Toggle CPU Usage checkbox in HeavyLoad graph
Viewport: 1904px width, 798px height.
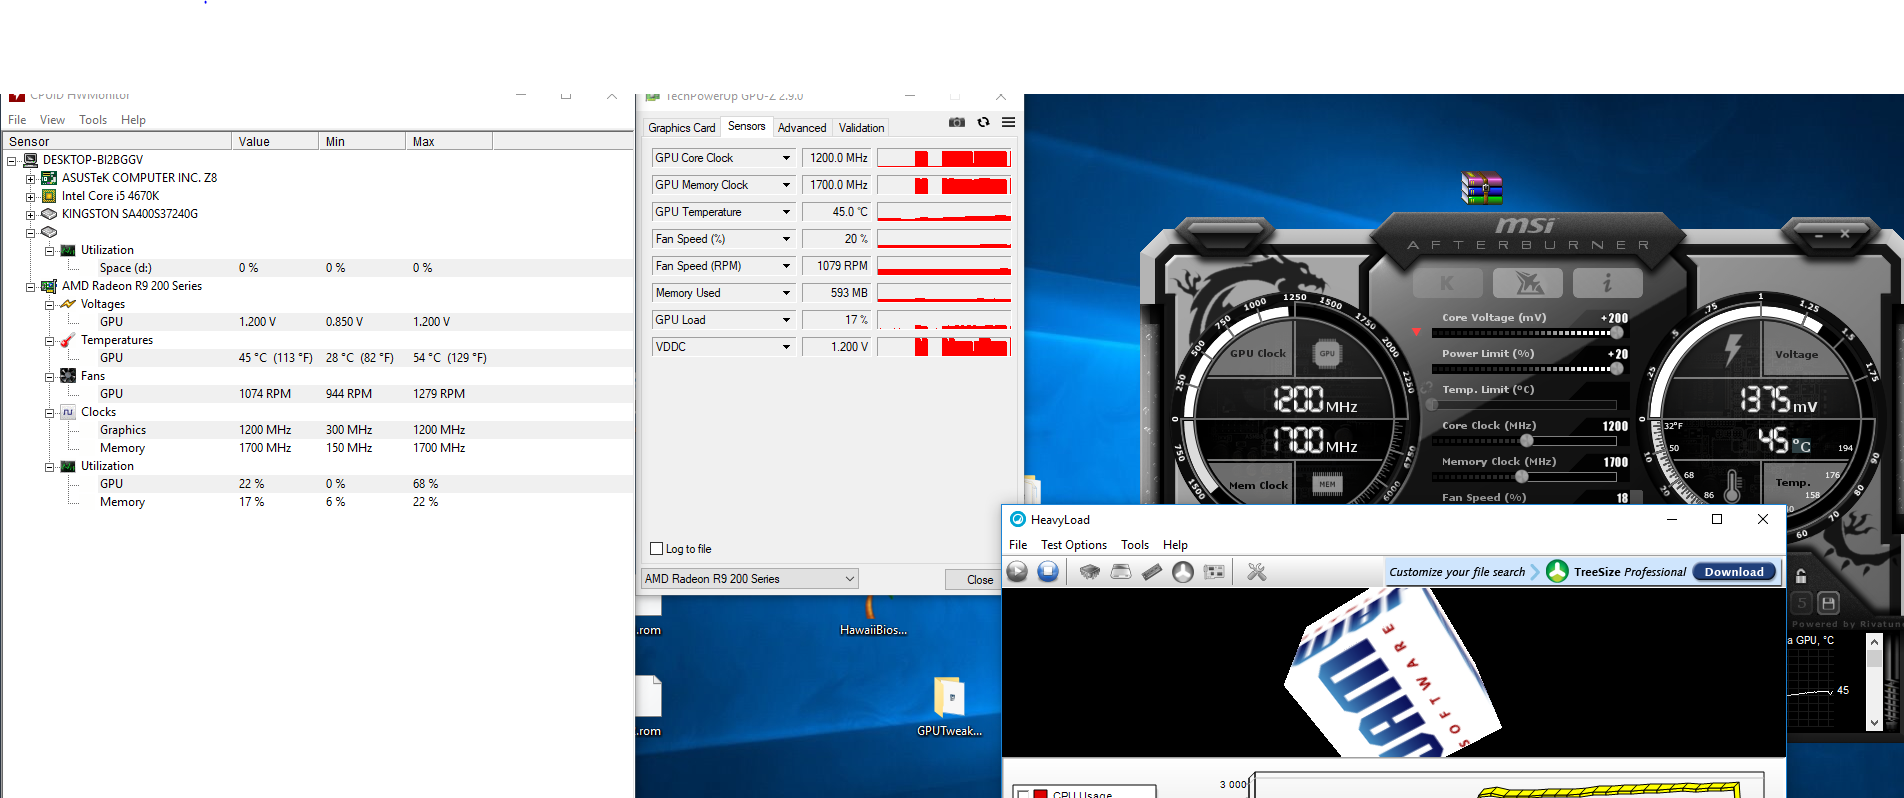point(1022,795)
